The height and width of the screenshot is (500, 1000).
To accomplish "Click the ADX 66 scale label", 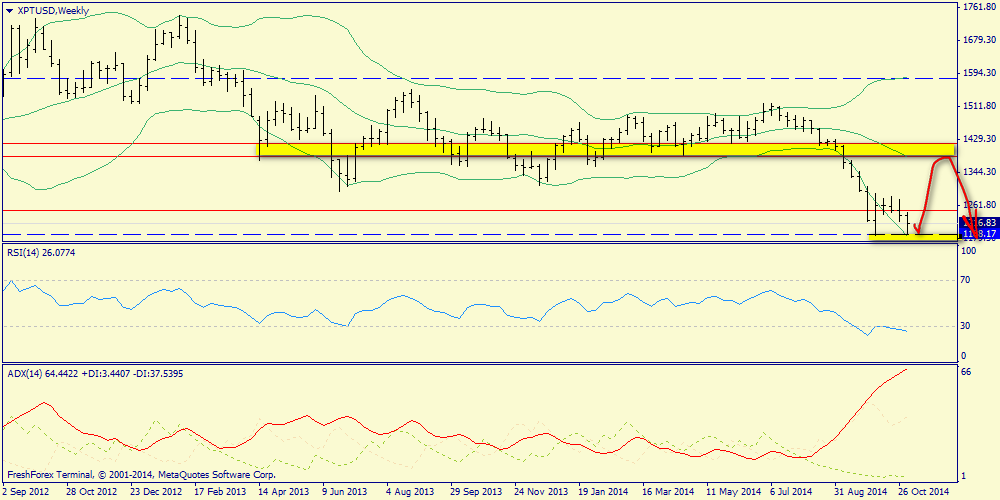I will pos(966,372).
